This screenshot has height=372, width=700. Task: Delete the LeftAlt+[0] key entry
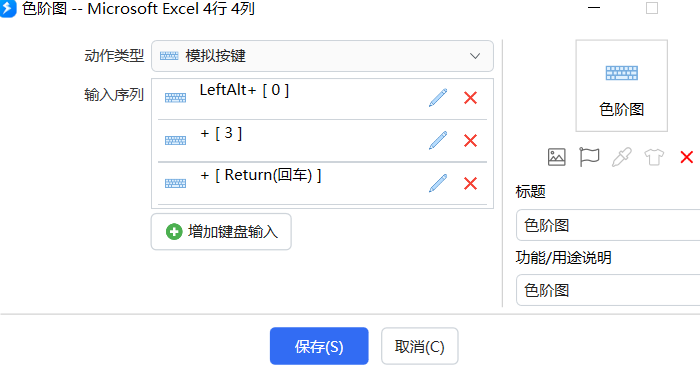[470, 98]
